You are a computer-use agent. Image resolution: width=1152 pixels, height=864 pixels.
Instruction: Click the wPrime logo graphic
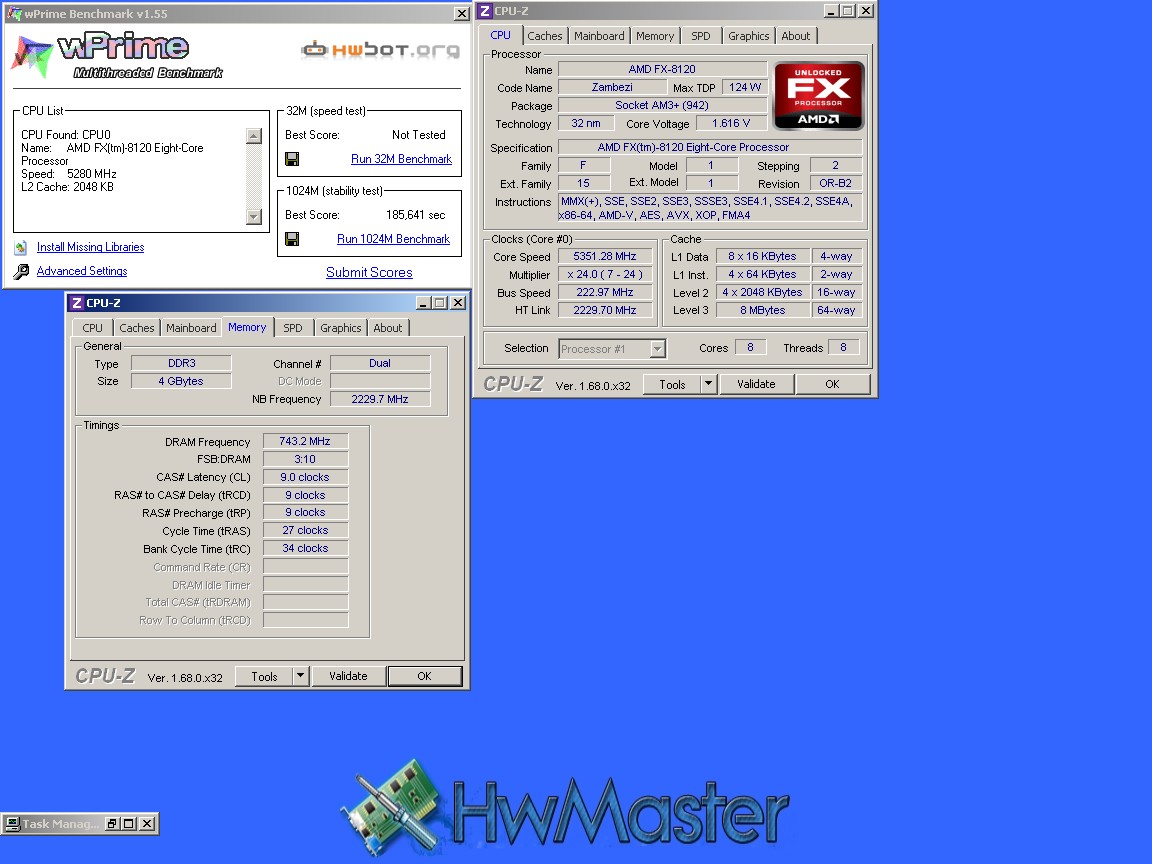click(x=116, y=56)
